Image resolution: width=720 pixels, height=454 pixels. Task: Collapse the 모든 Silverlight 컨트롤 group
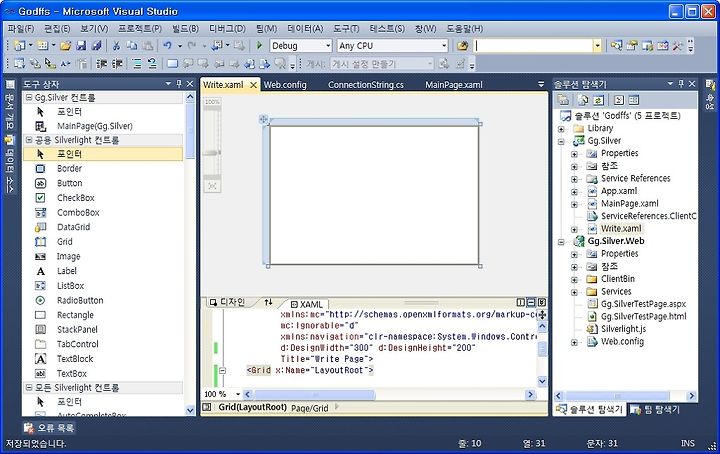tap(29, 387)
